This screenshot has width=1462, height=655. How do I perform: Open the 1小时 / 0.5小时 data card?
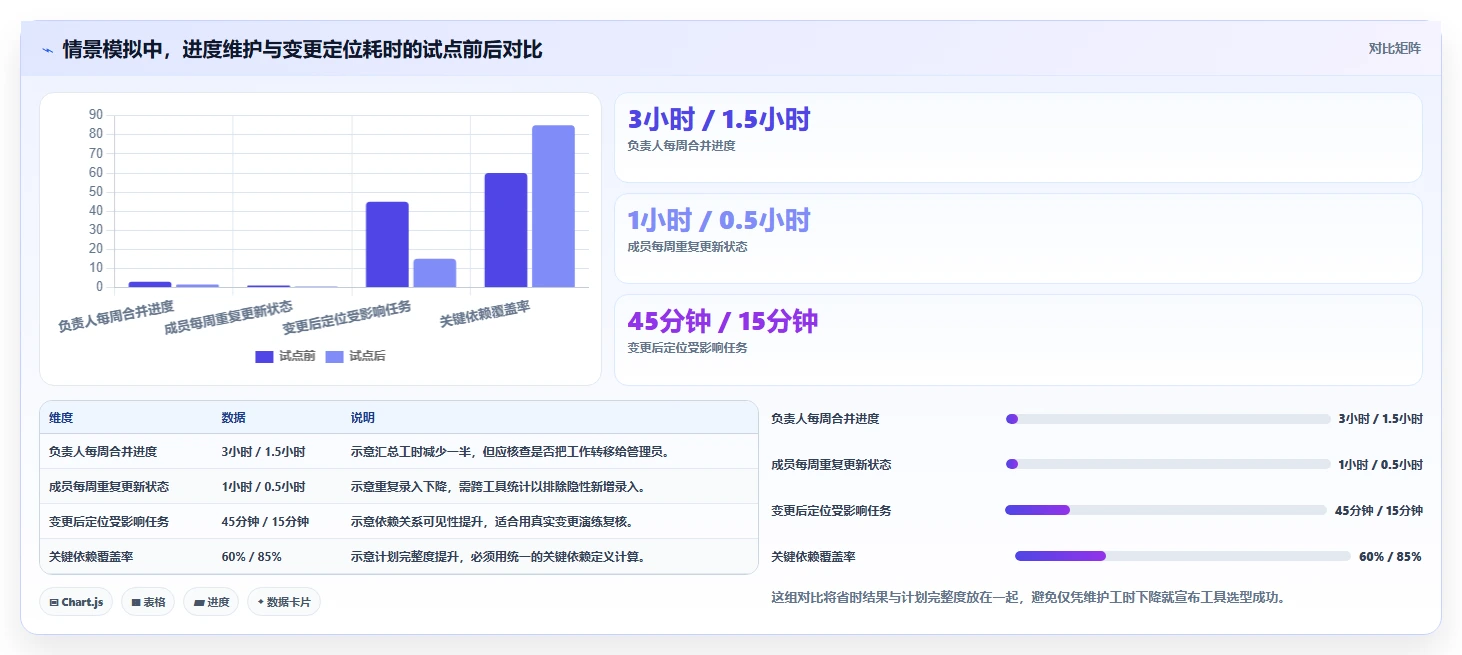click(1018, 238)
